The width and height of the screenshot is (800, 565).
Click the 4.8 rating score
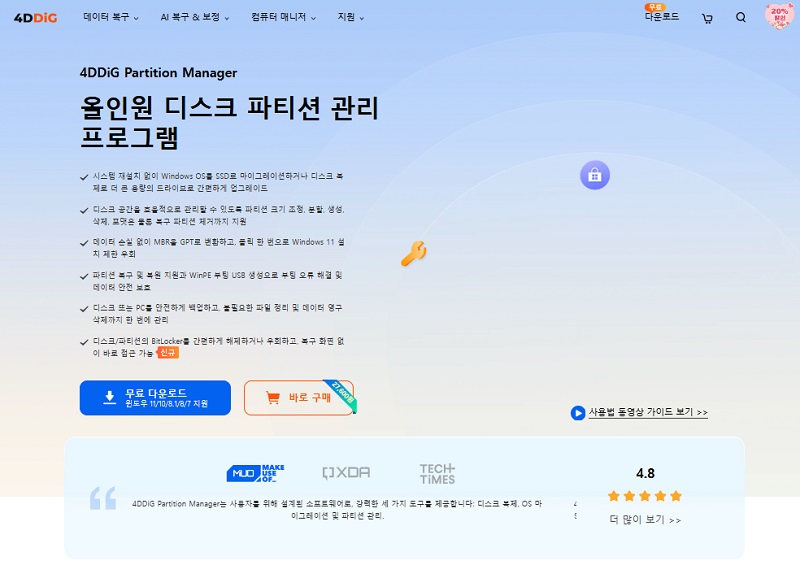pyautogui.click(x=645, y=473)
